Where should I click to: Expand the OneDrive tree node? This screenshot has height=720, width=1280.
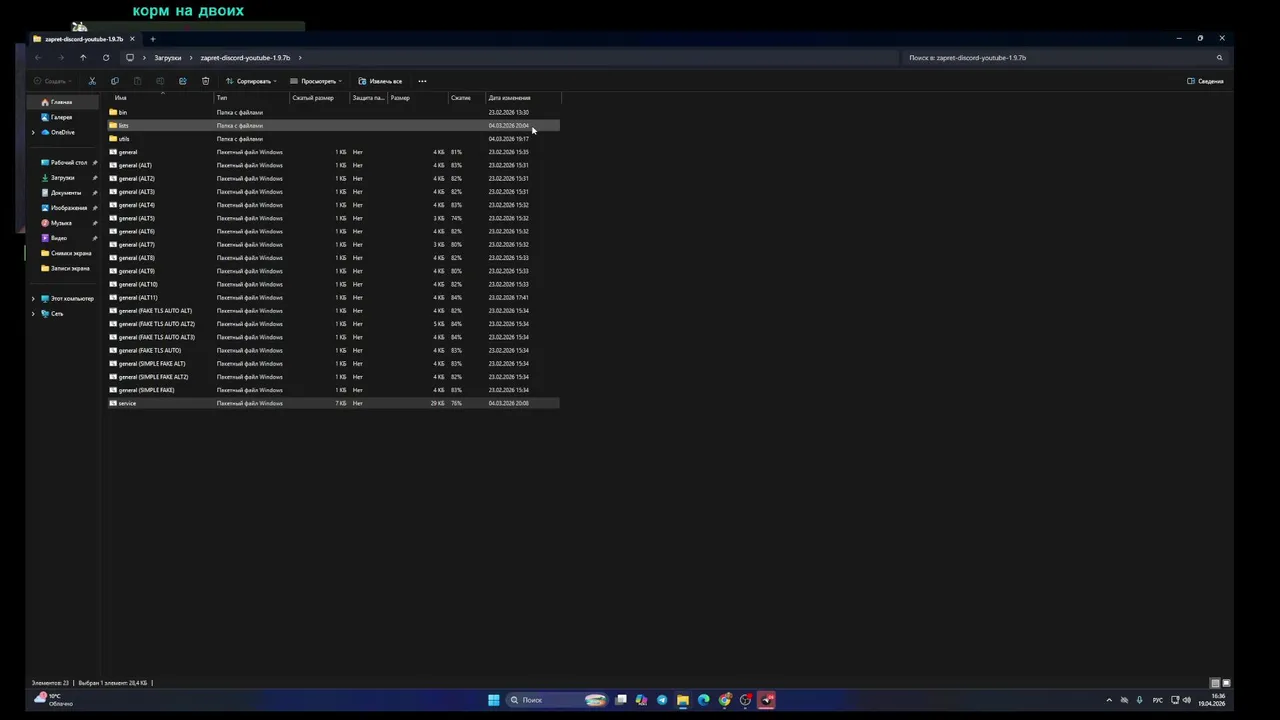33,132
